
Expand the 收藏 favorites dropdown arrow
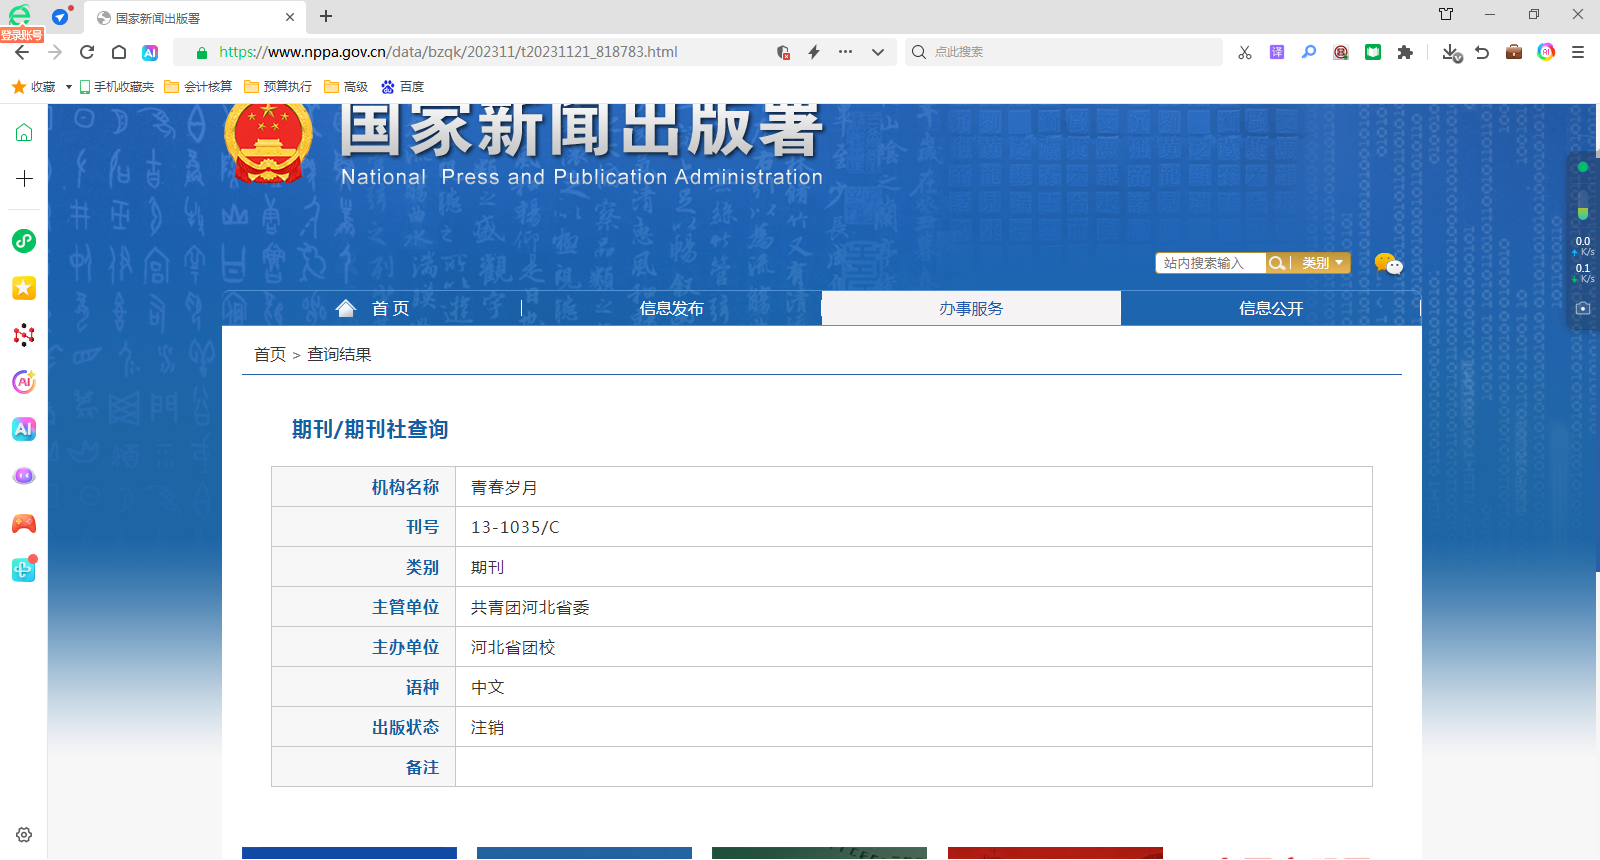(x=68, y=87)
